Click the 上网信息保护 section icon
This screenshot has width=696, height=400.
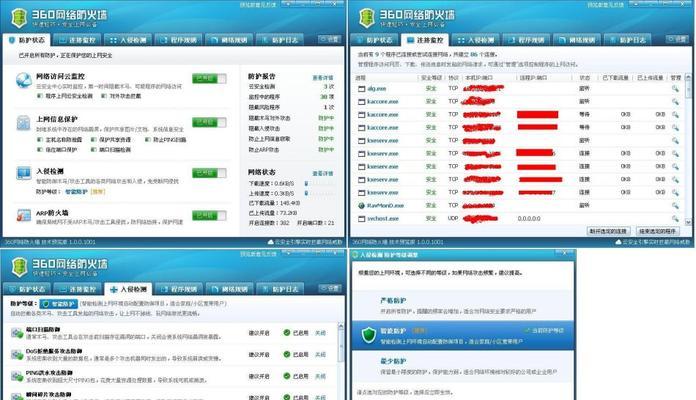click(23, 123)
